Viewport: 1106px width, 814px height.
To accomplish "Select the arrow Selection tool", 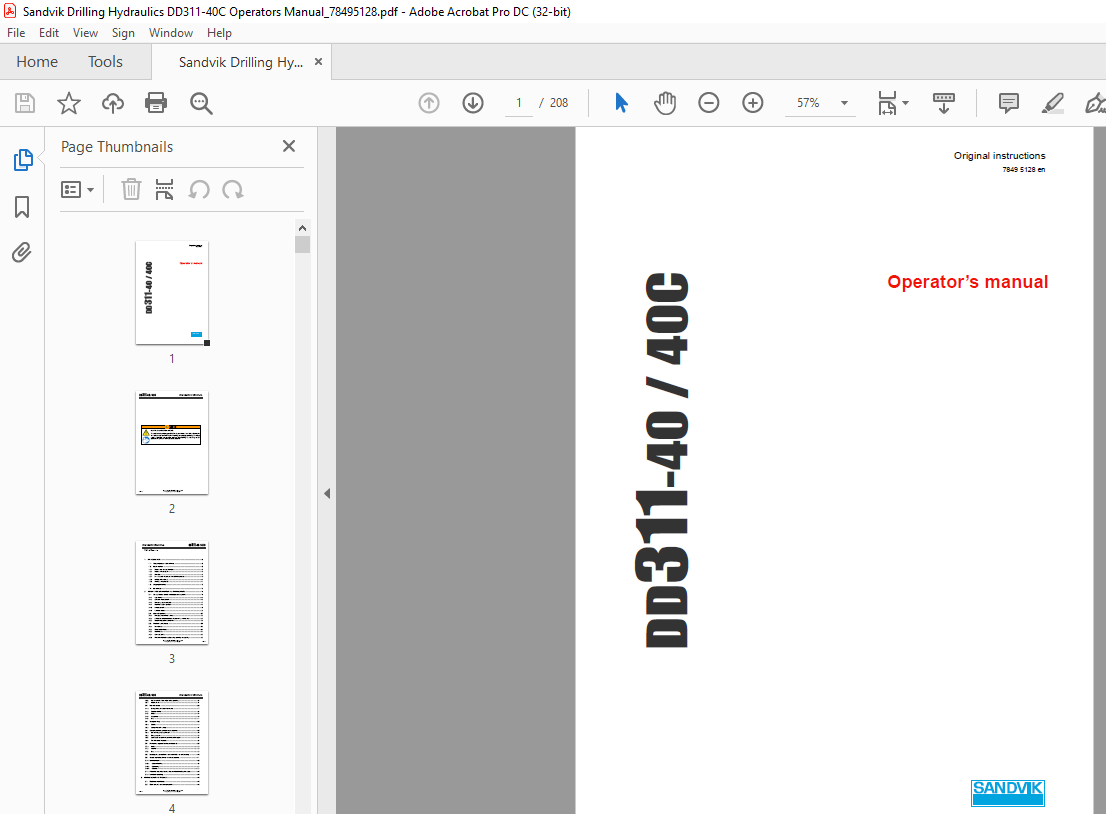I will (621, 103).
